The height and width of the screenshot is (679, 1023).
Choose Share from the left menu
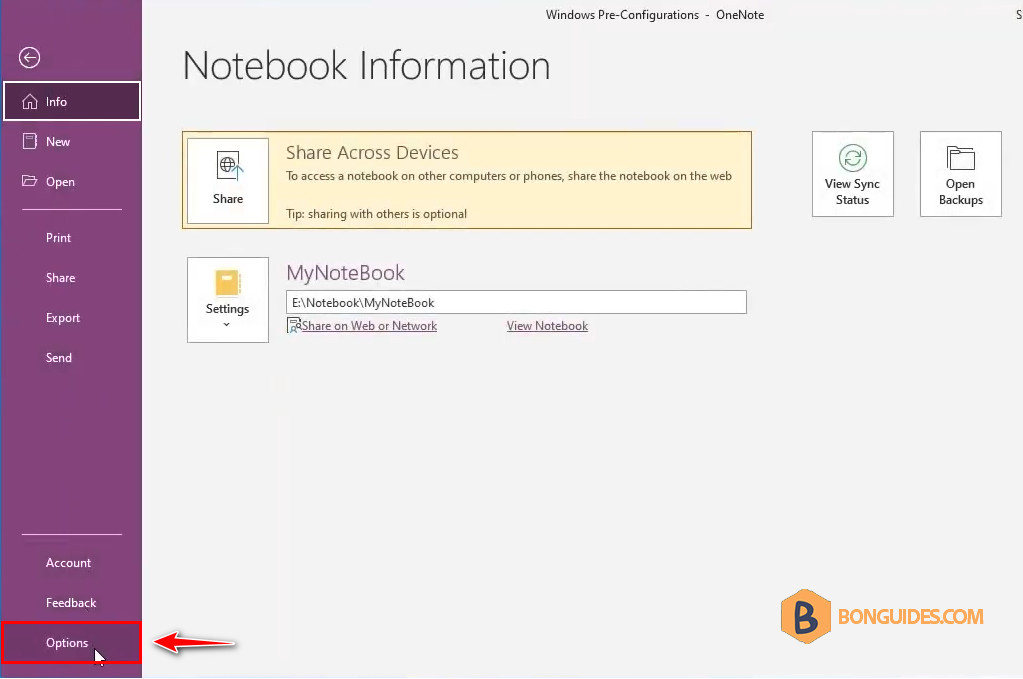coord(71,278)
